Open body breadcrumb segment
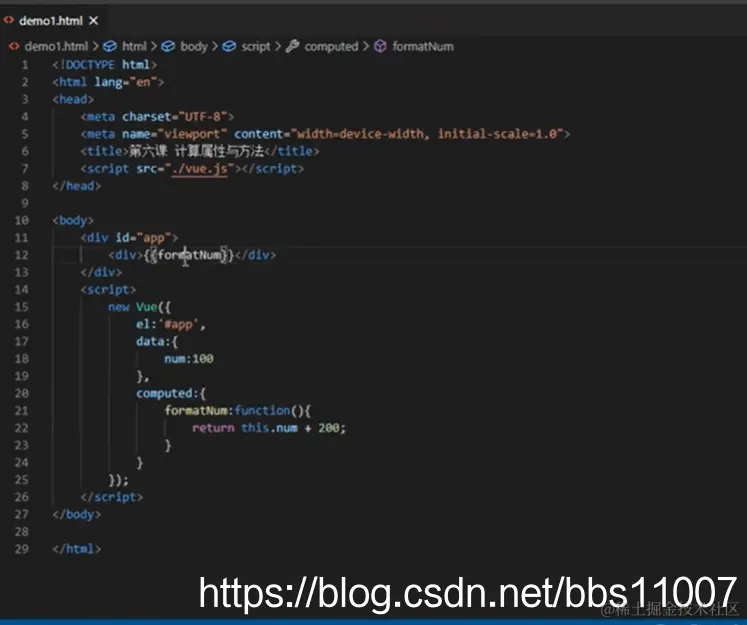 [194, 46]
